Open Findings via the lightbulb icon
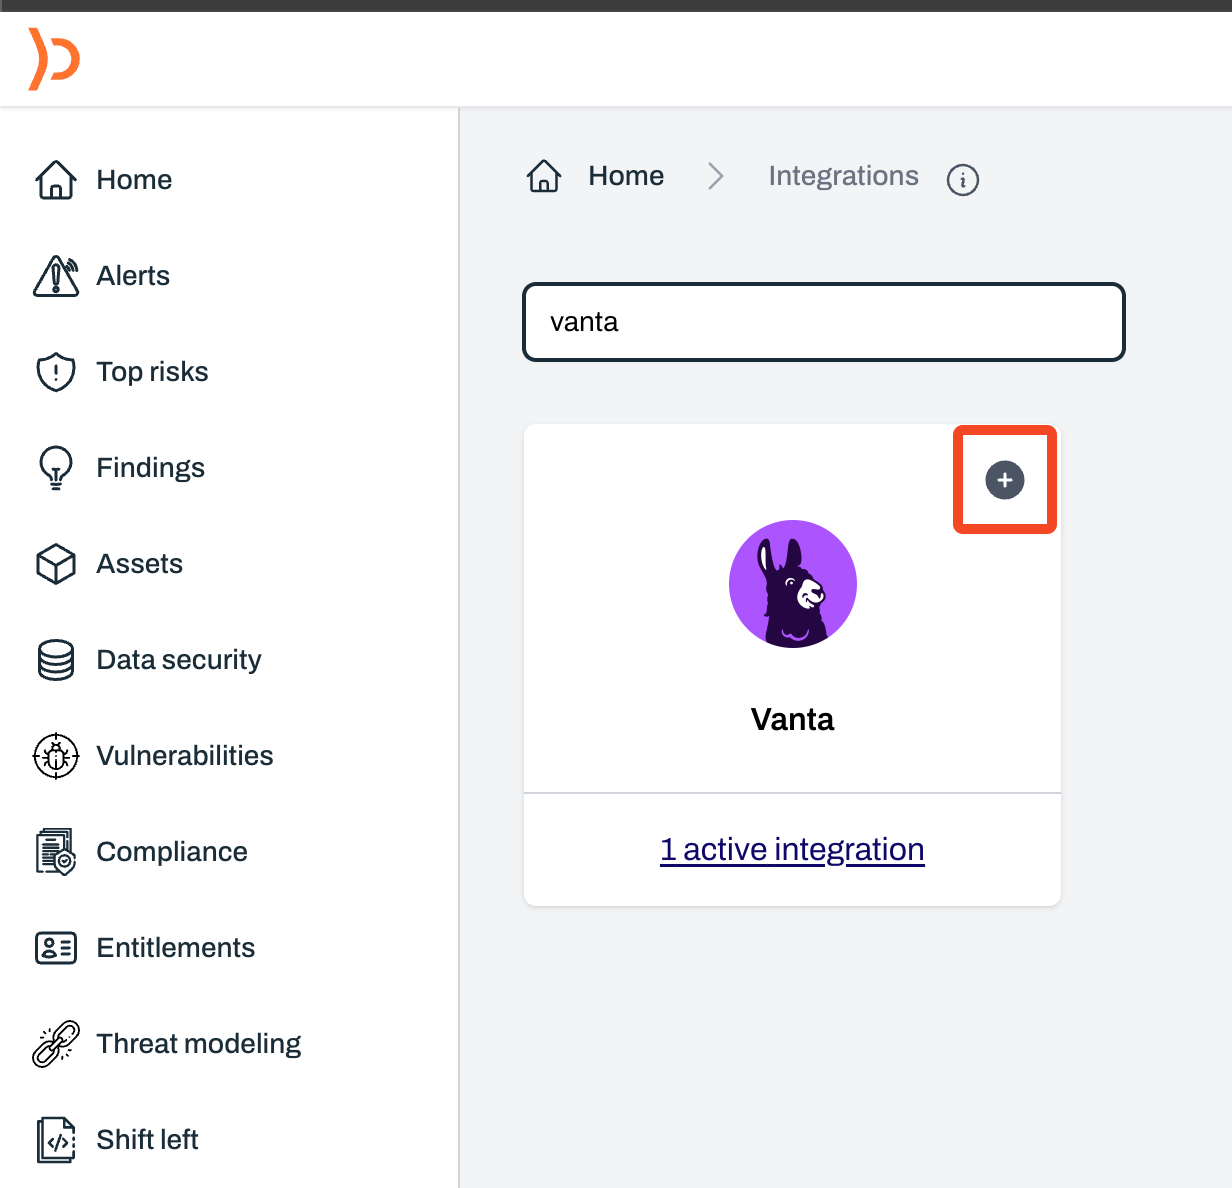Viewport: 1232px width, 1188px height. [x=56, y=468]
